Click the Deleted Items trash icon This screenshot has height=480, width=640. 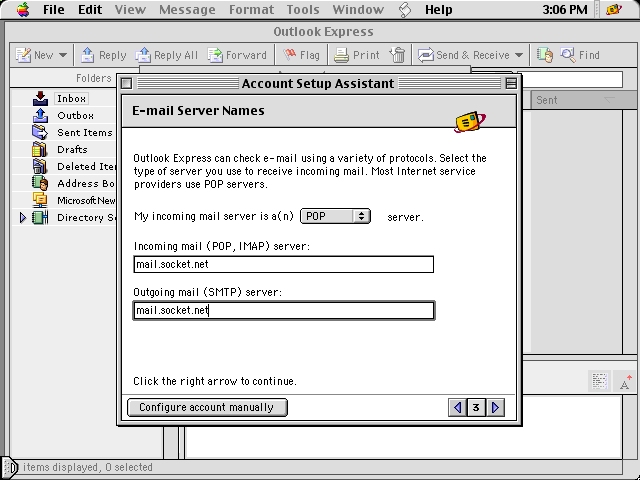40,167
